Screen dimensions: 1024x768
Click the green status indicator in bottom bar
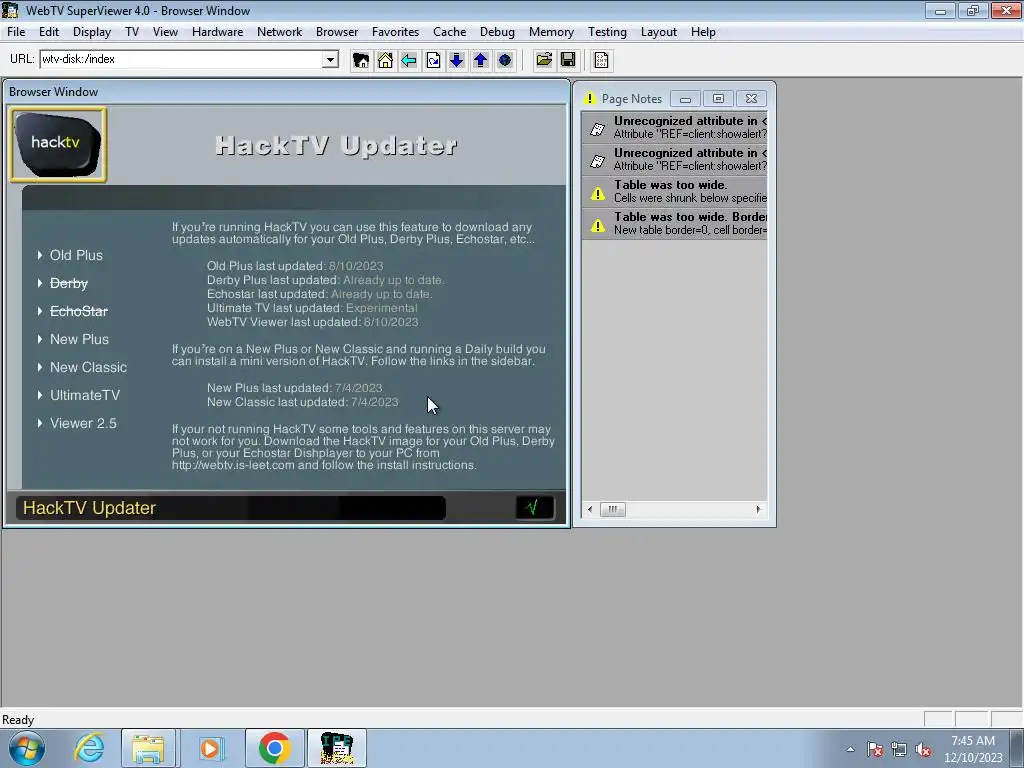coord(534,507)
